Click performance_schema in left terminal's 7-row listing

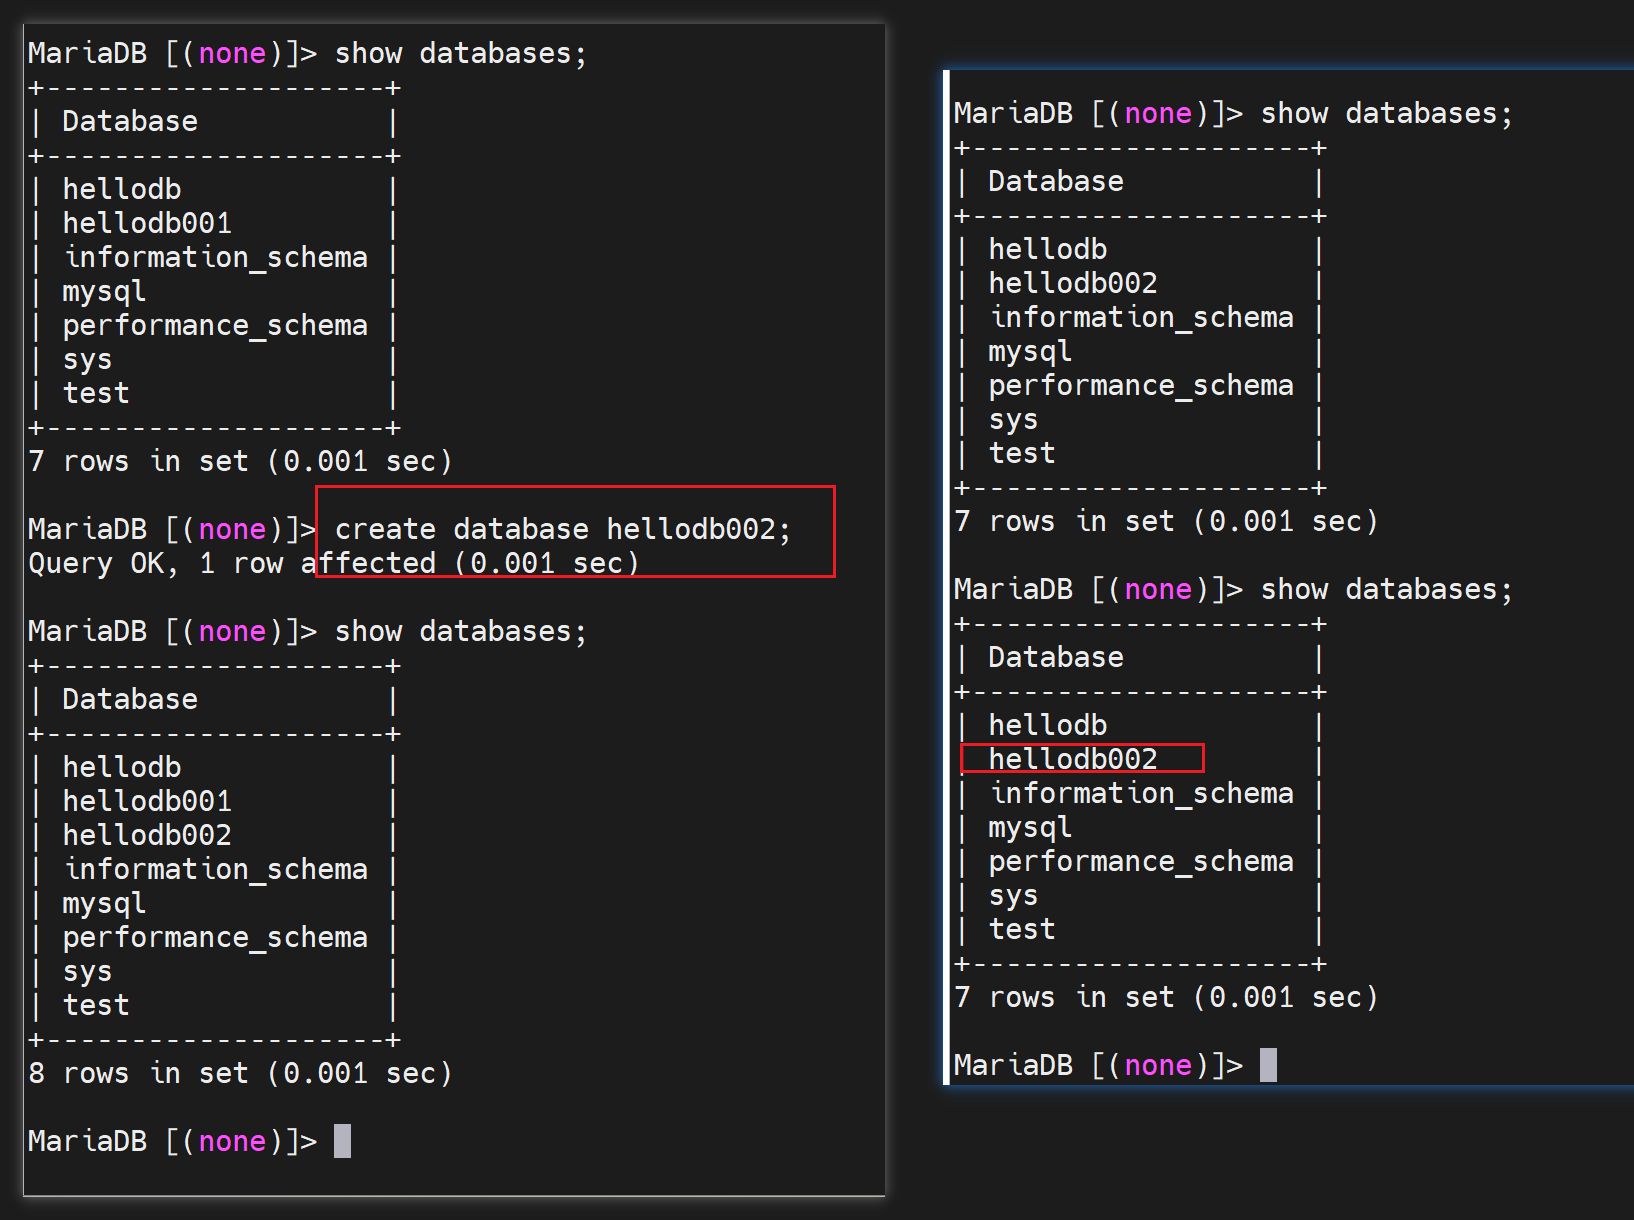click(215, 325)
